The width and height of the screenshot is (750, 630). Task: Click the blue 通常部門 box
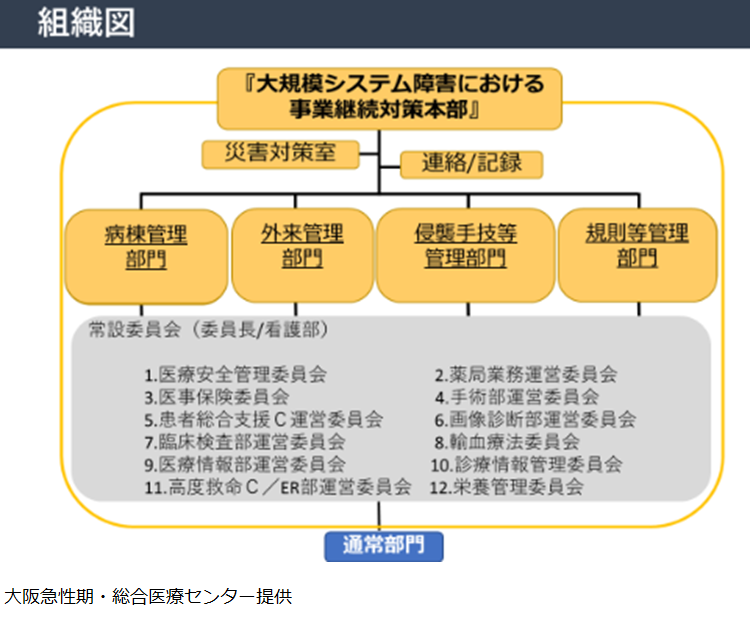pyautogui.click(x=383, y=546)
